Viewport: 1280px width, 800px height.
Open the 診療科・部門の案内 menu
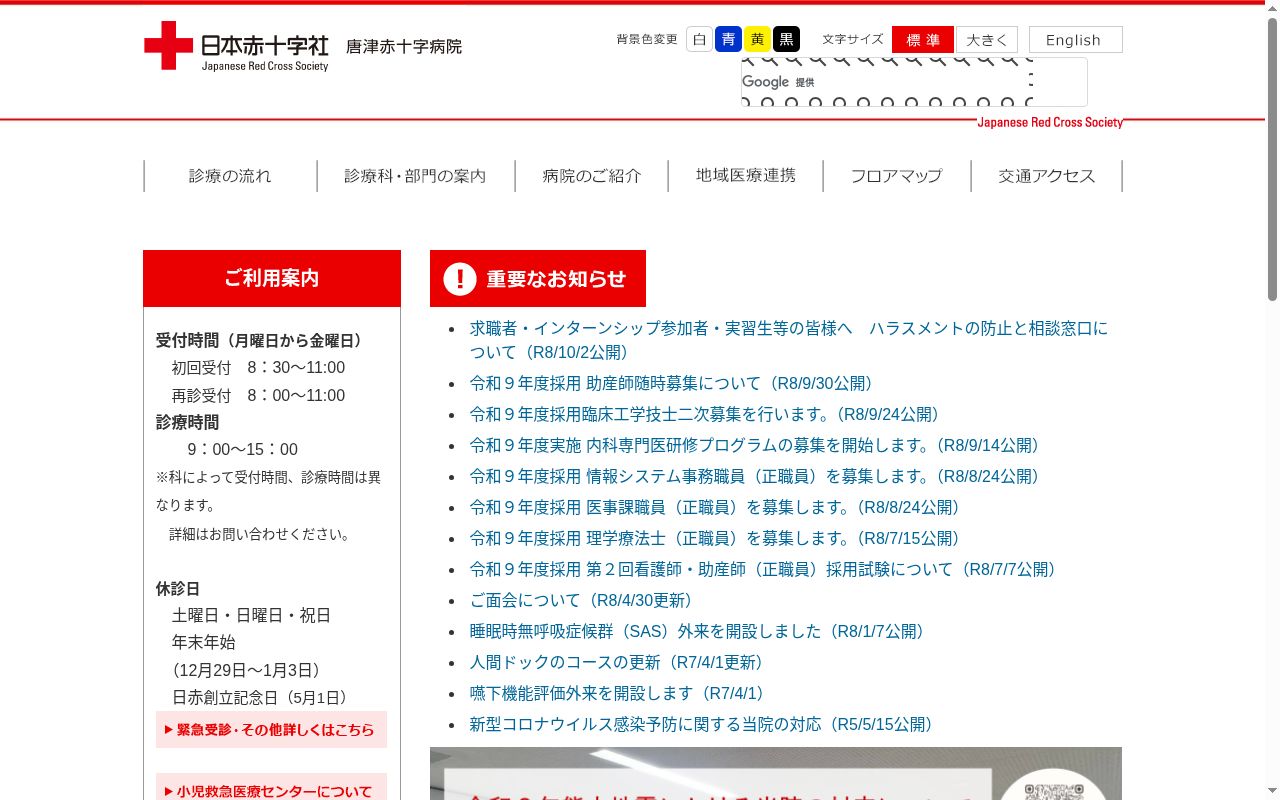tap(415, 176)
